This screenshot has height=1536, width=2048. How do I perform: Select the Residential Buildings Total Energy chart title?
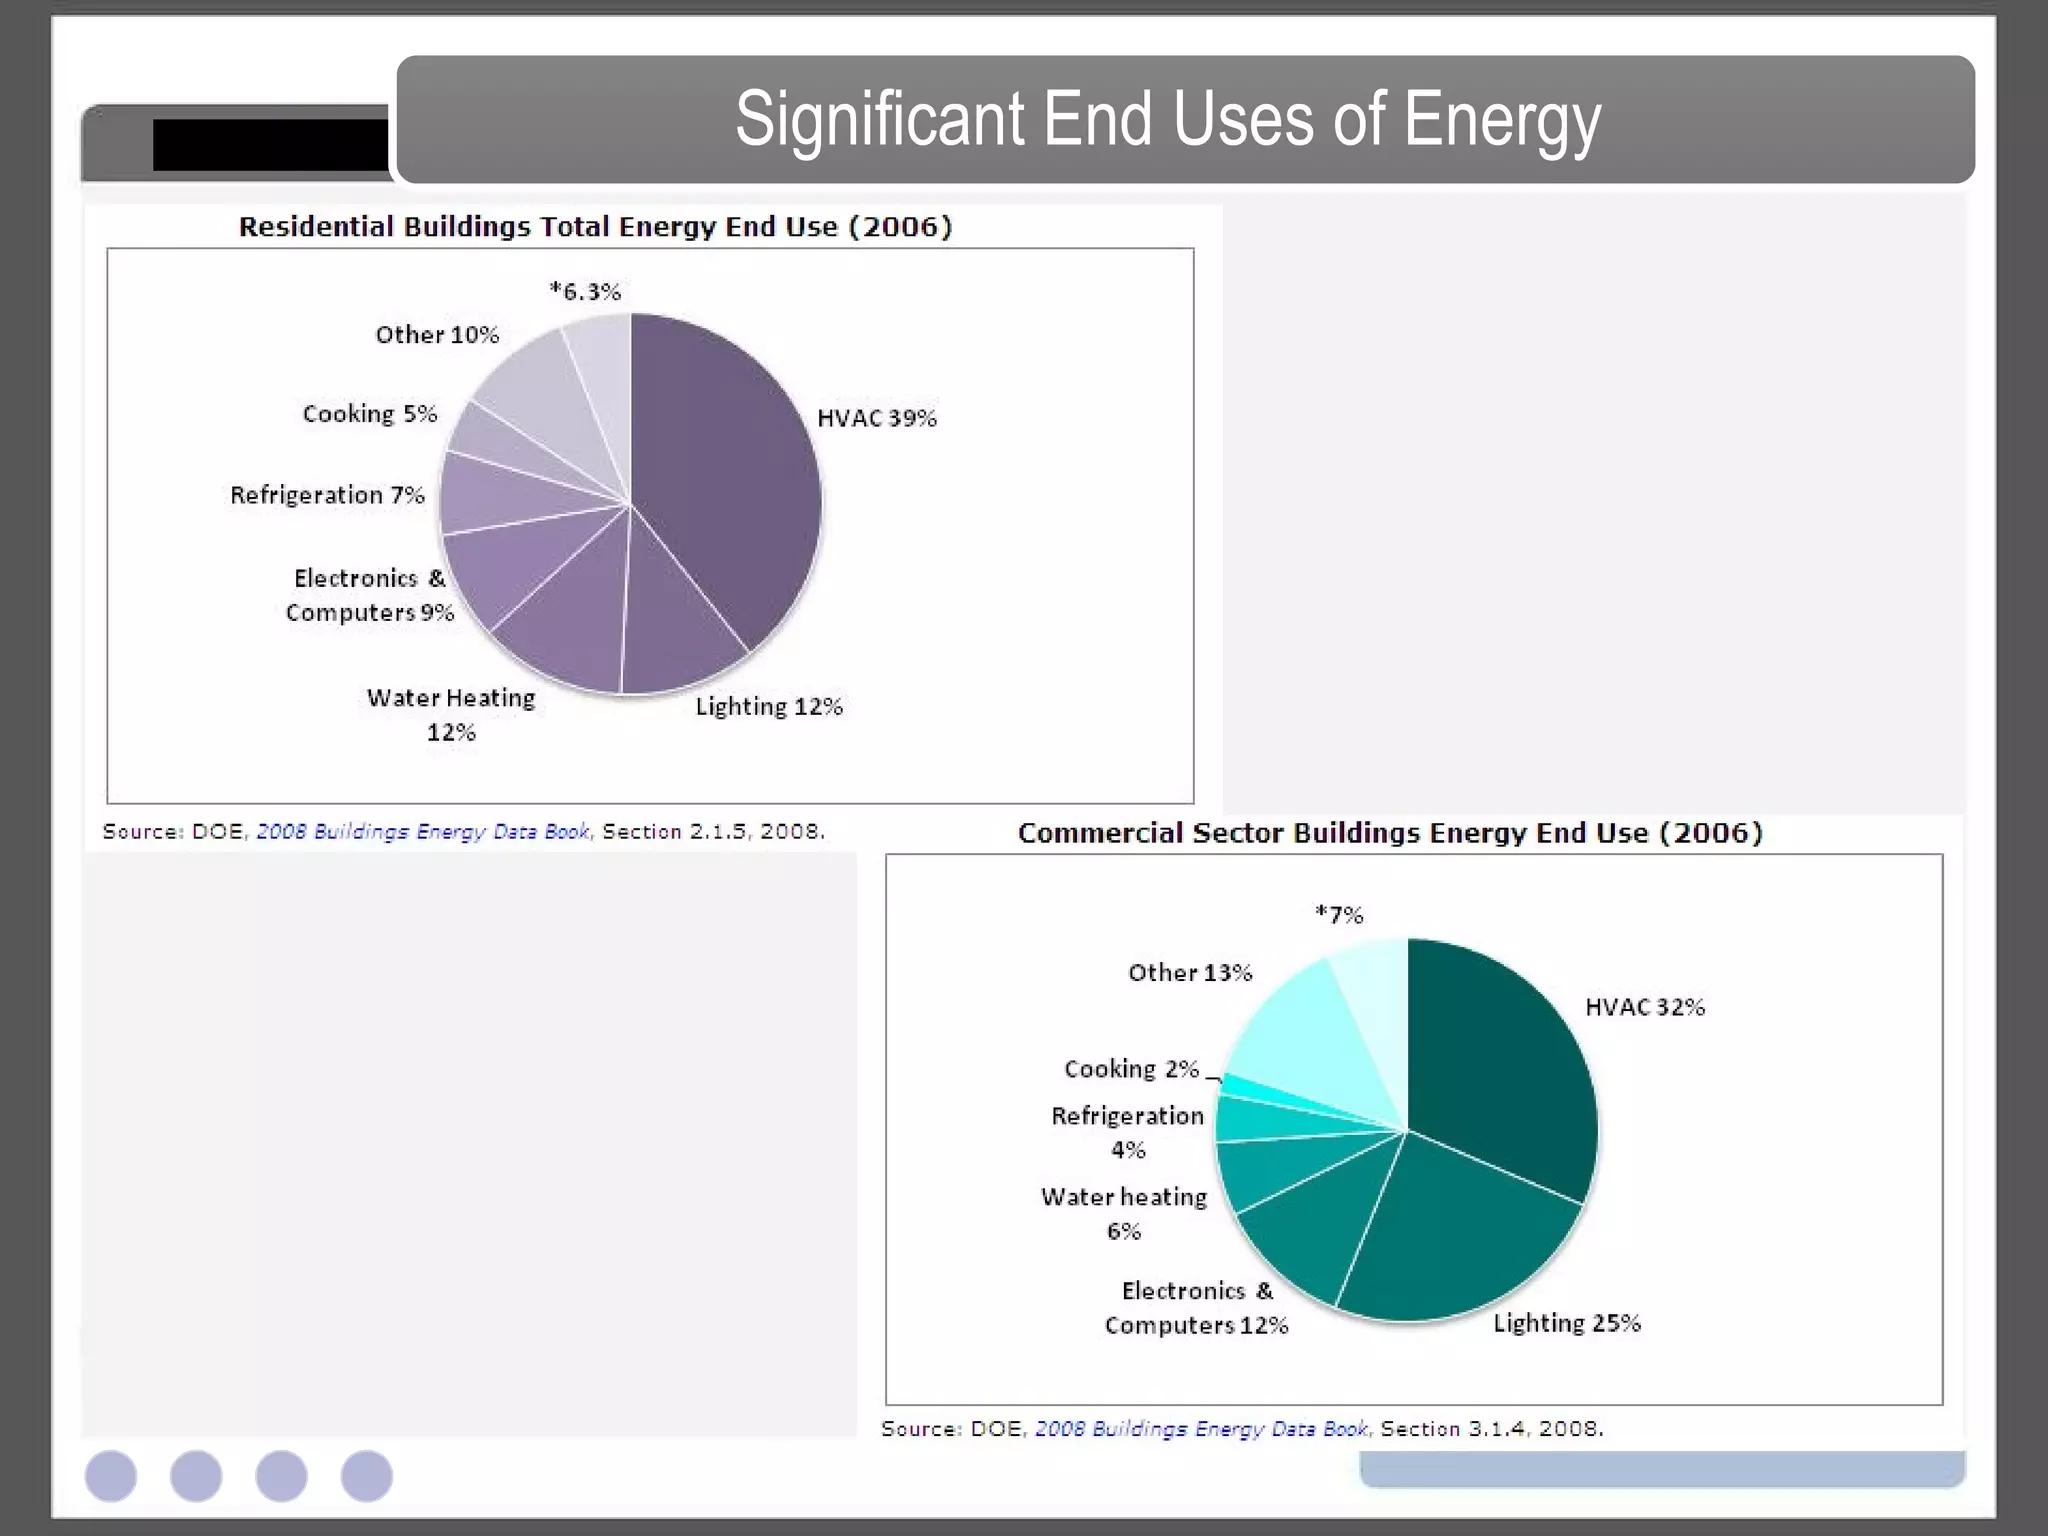point(595,227)
